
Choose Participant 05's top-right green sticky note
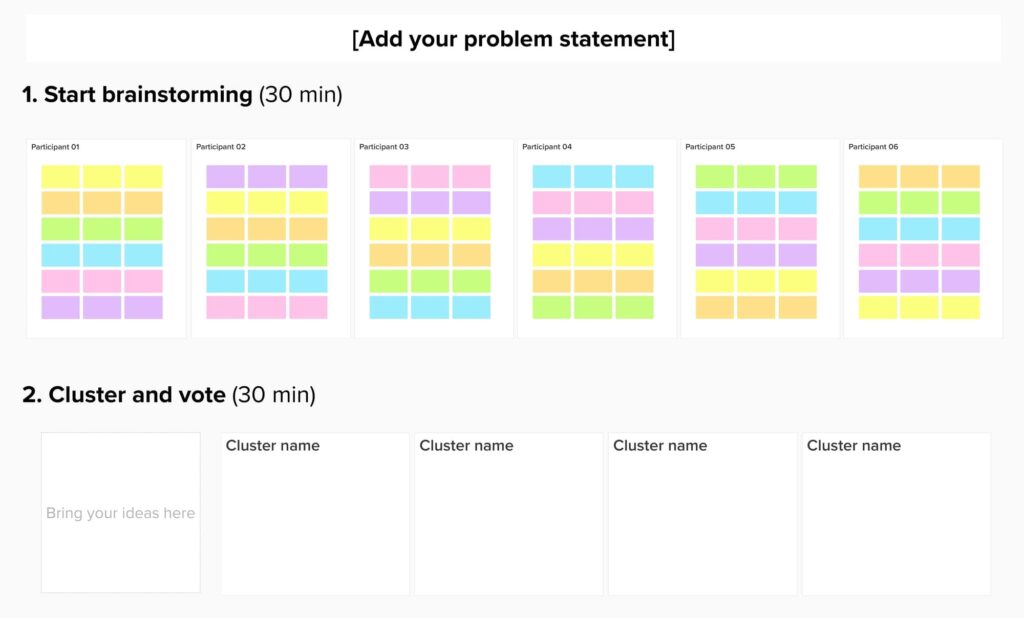798,177
